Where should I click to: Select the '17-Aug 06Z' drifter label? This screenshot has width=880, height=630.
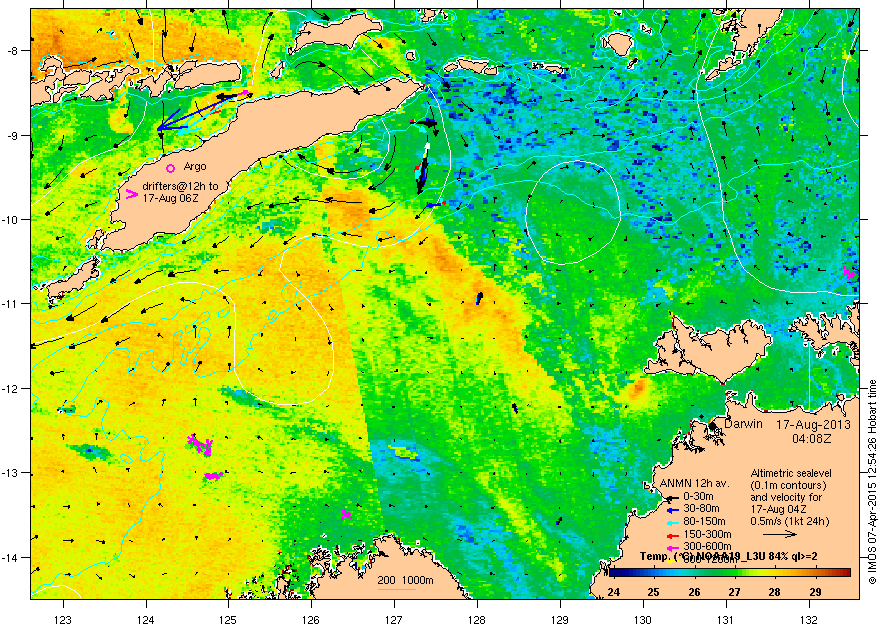(x=169, y=198)
